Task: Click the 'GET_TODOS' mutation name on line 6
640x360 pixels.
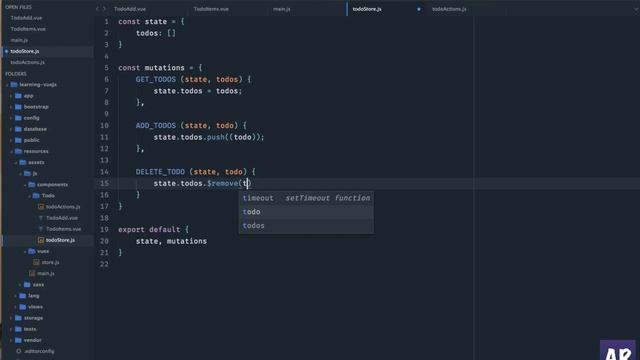Action: click(x=156, y=79)
